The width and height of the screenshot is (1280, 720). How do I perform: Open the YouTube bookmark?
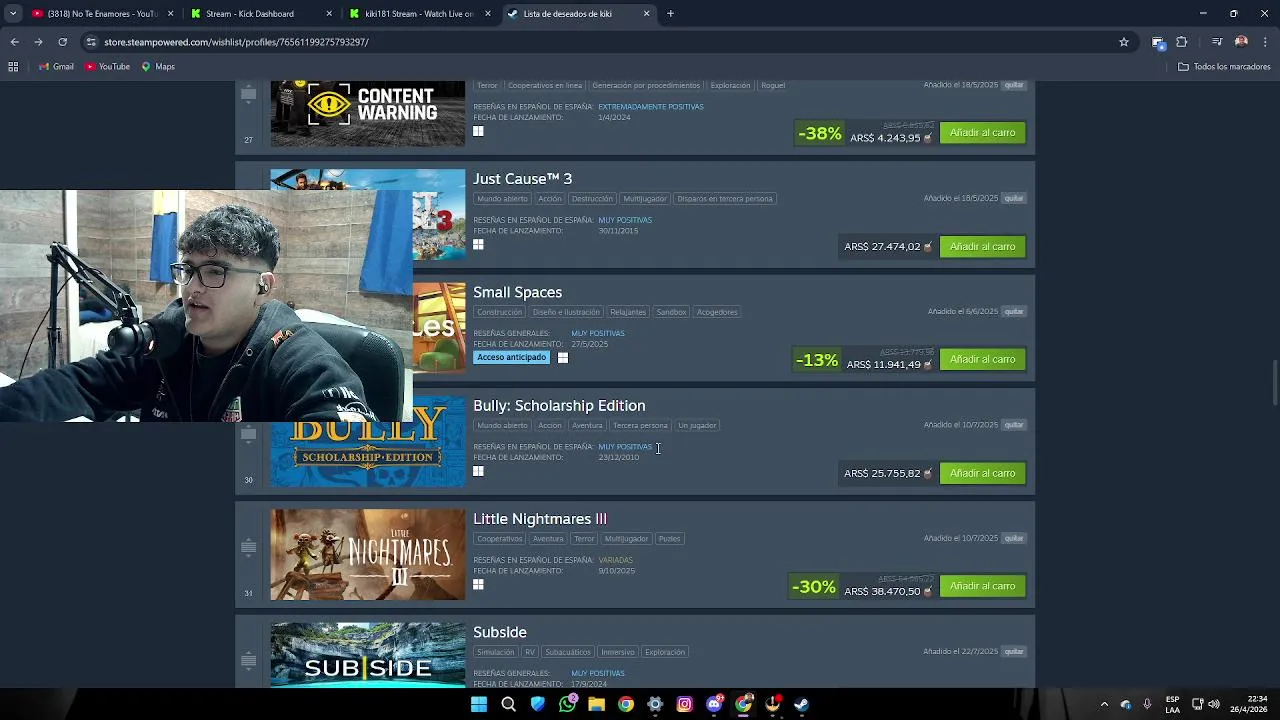tap(107, 67)
